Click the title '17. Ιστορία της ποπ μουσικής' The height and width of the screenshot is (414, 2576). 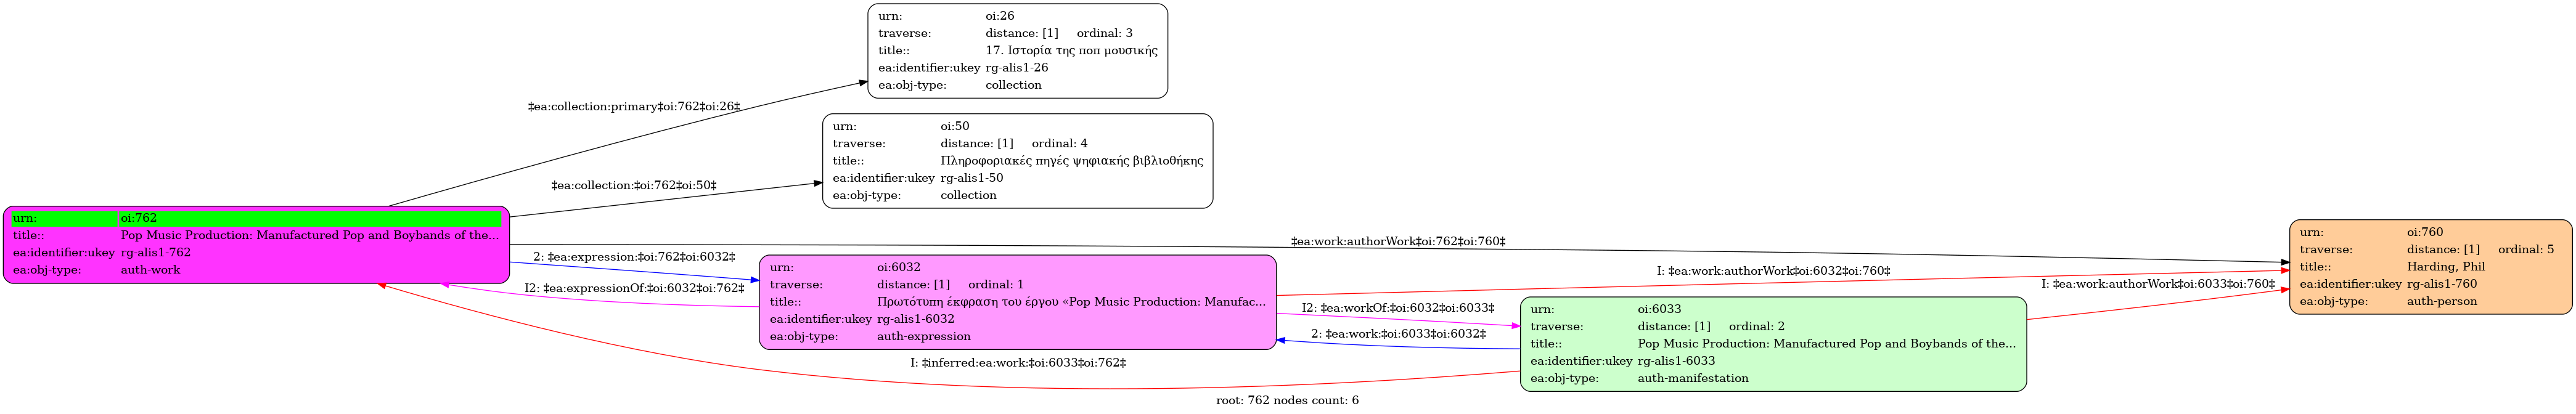point(1071,50)
